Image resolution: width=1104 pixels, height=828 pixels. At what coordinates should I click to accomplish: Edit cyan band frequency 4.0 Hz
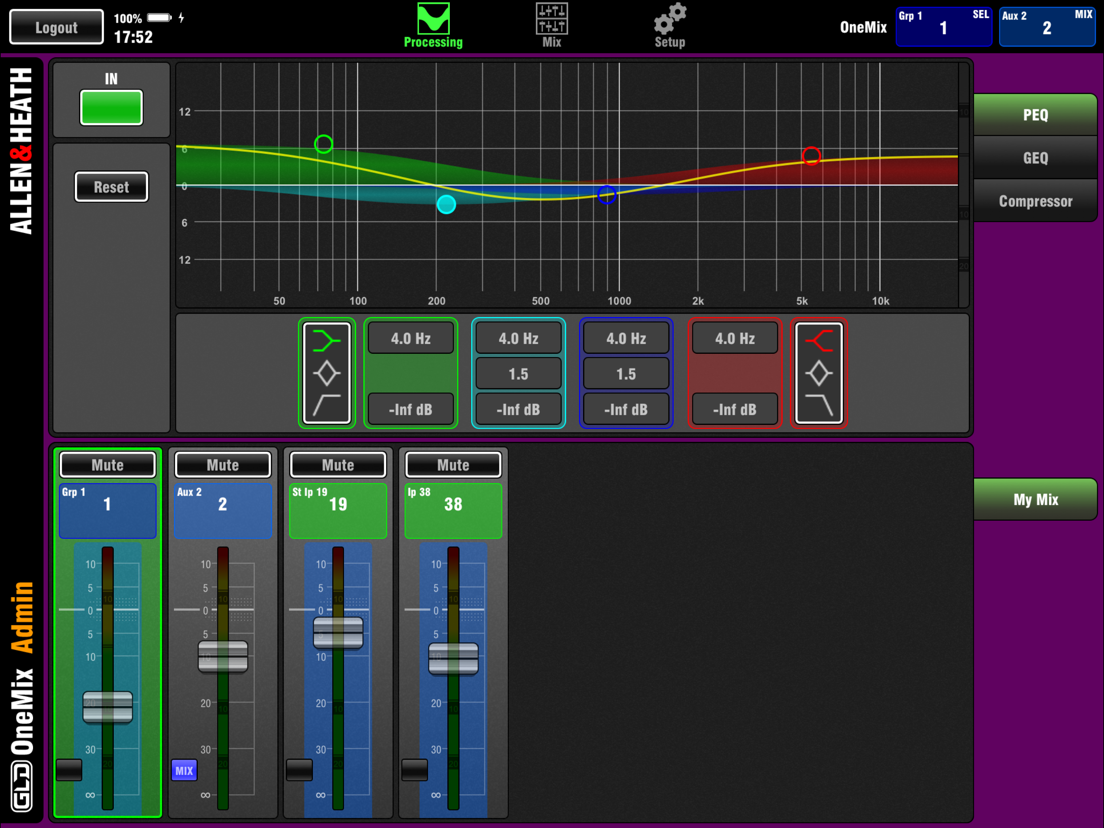[518, 339]
